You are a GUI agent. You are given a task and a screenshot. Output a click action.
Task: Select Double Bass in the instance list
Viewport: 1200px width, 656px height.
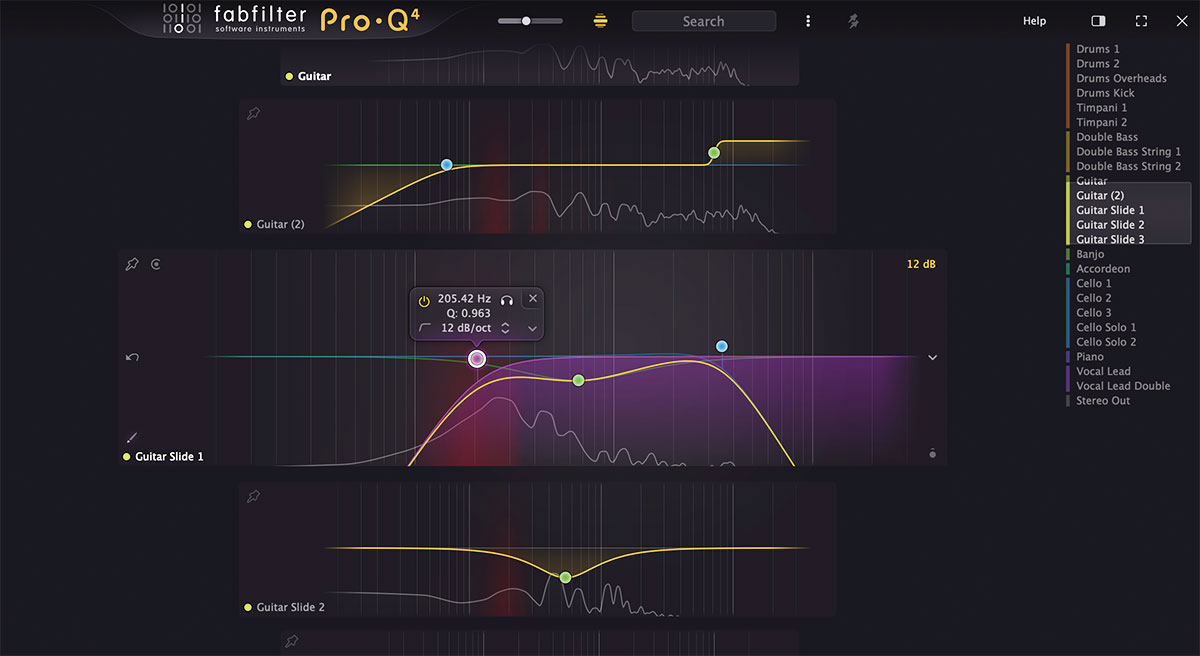tap(1107, 137)
